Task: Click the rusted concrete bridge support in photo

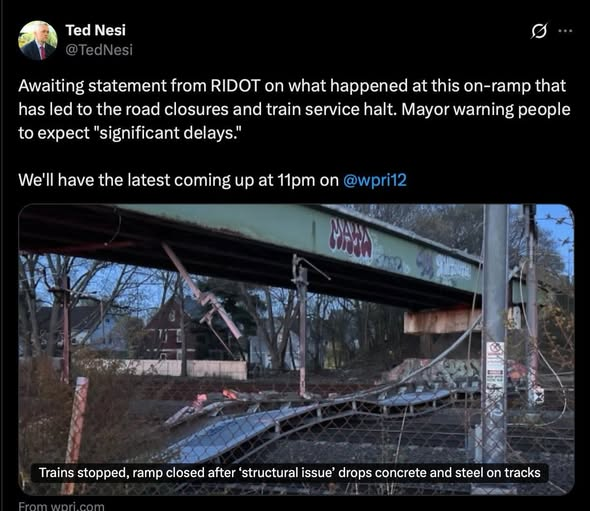Action: [x=443, y=321]
